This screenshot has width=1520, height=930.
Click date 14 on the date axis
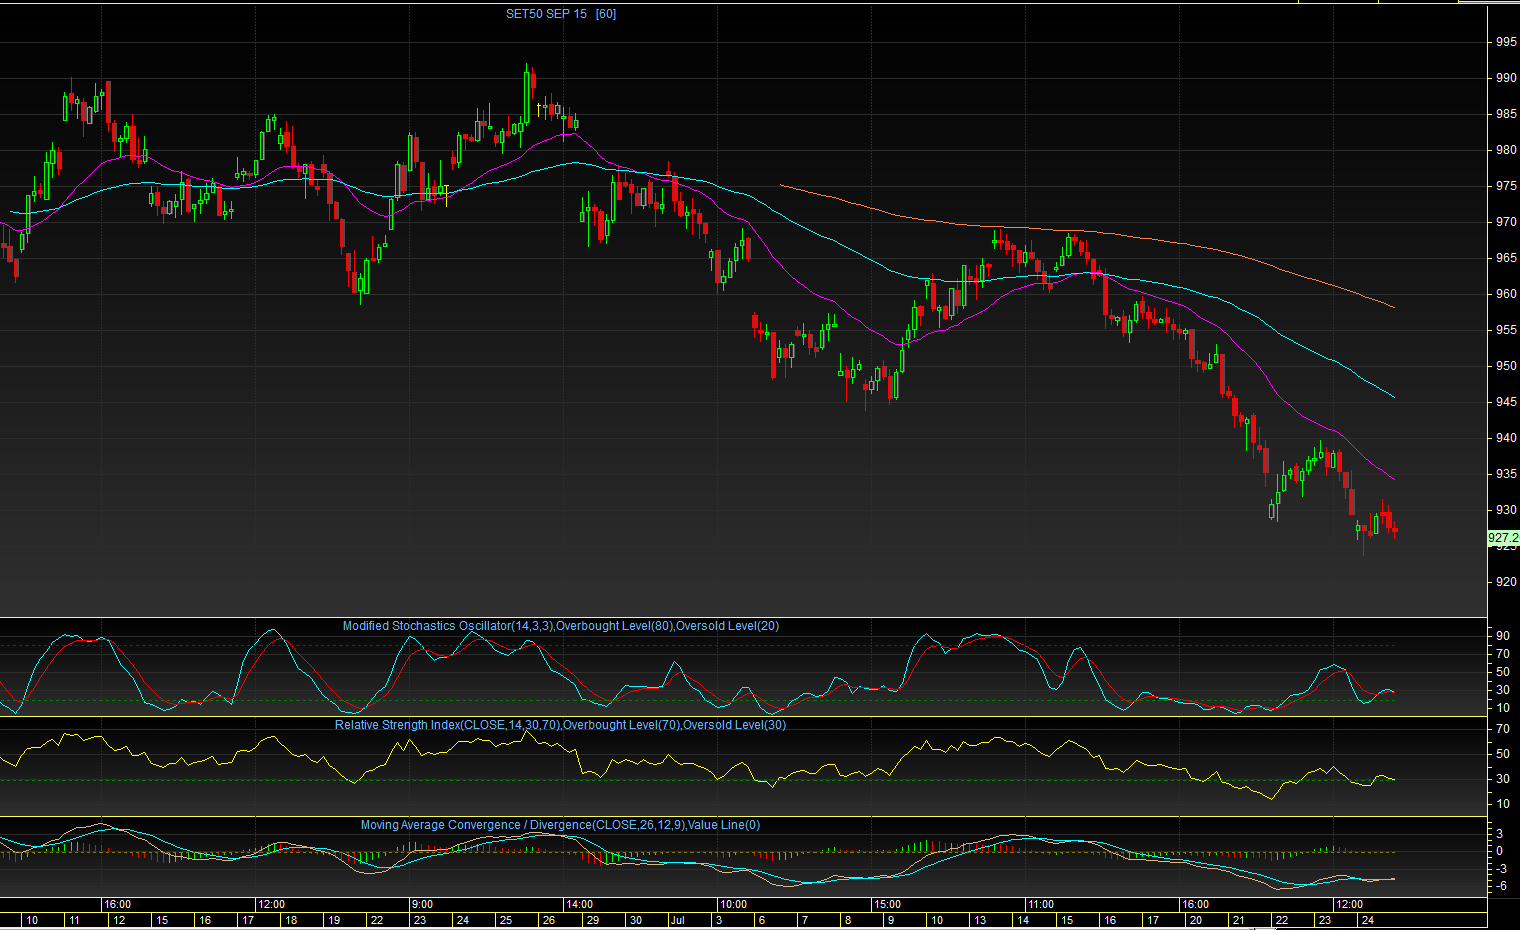coord(1023,920)
